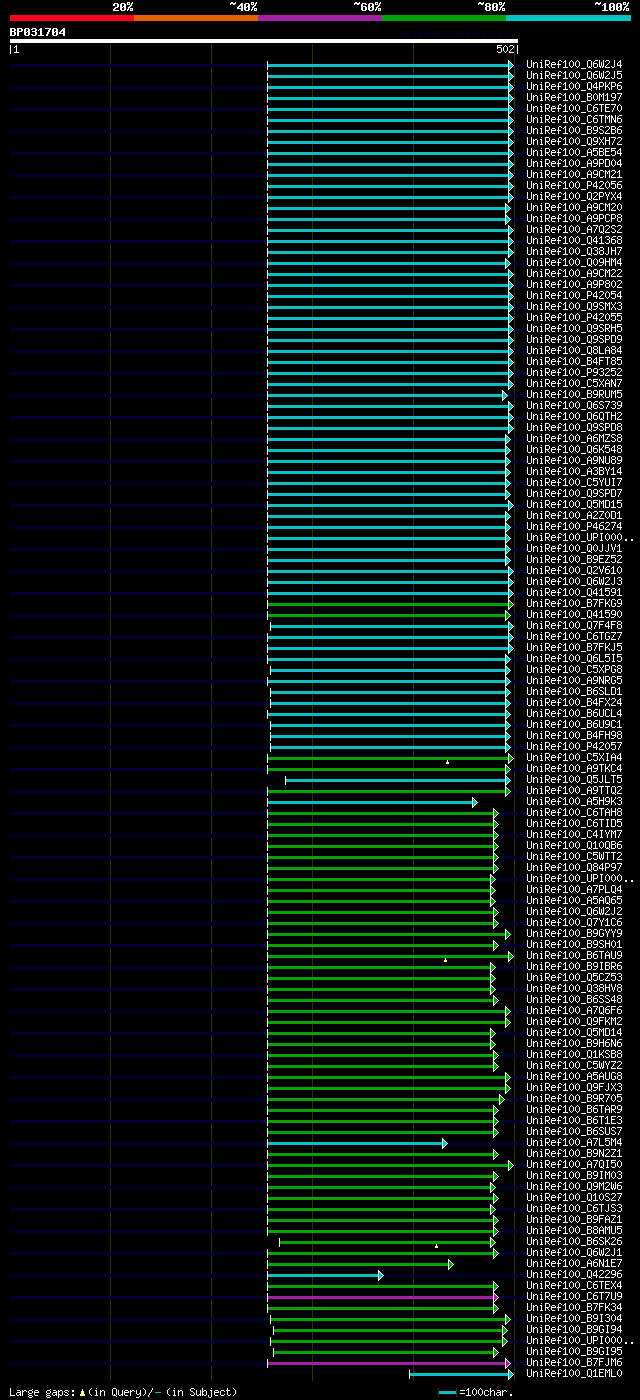Screen dimensions: 640x1400
Task: Click the purple ~60% identity legend segment
Action: click(x=320, y=18)
